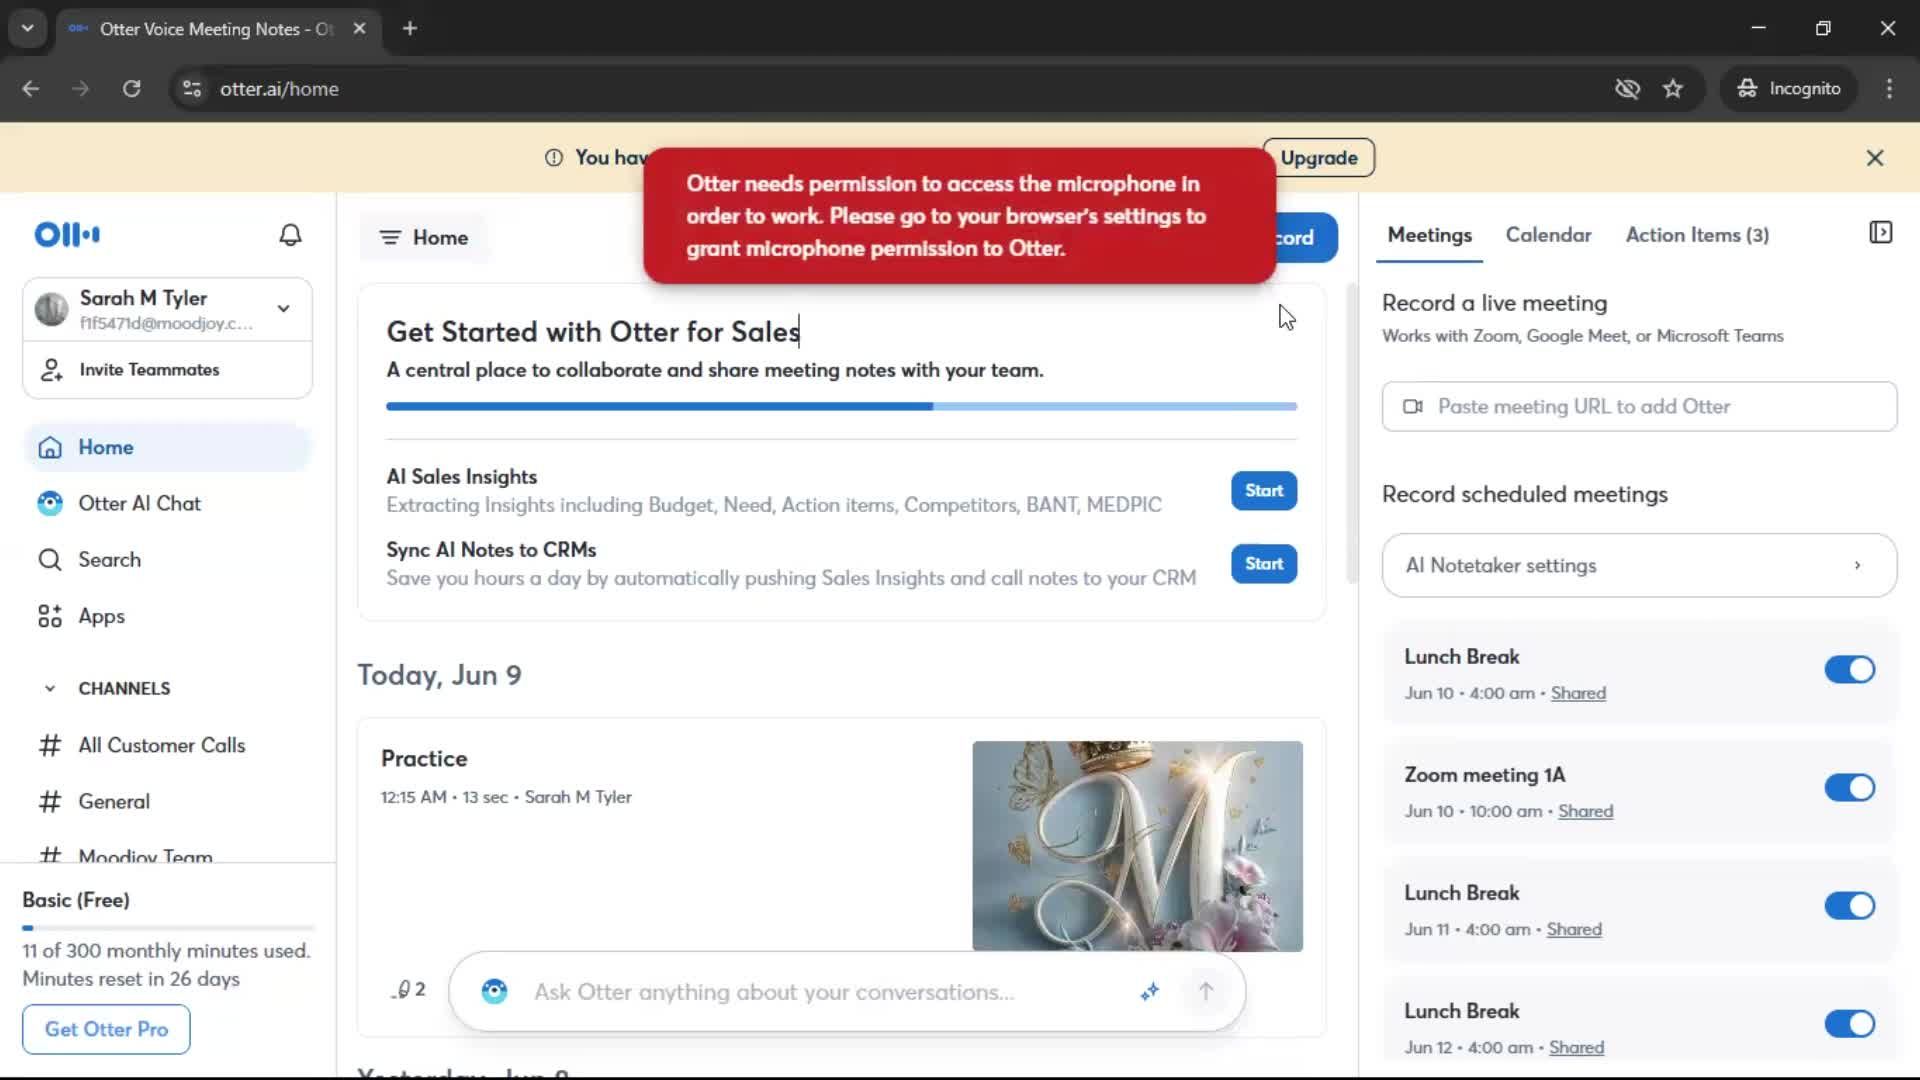Viewport: 1920px width, 1080px height.
Task: Open Otter AI Chat in sidebar
Action: 168,504
